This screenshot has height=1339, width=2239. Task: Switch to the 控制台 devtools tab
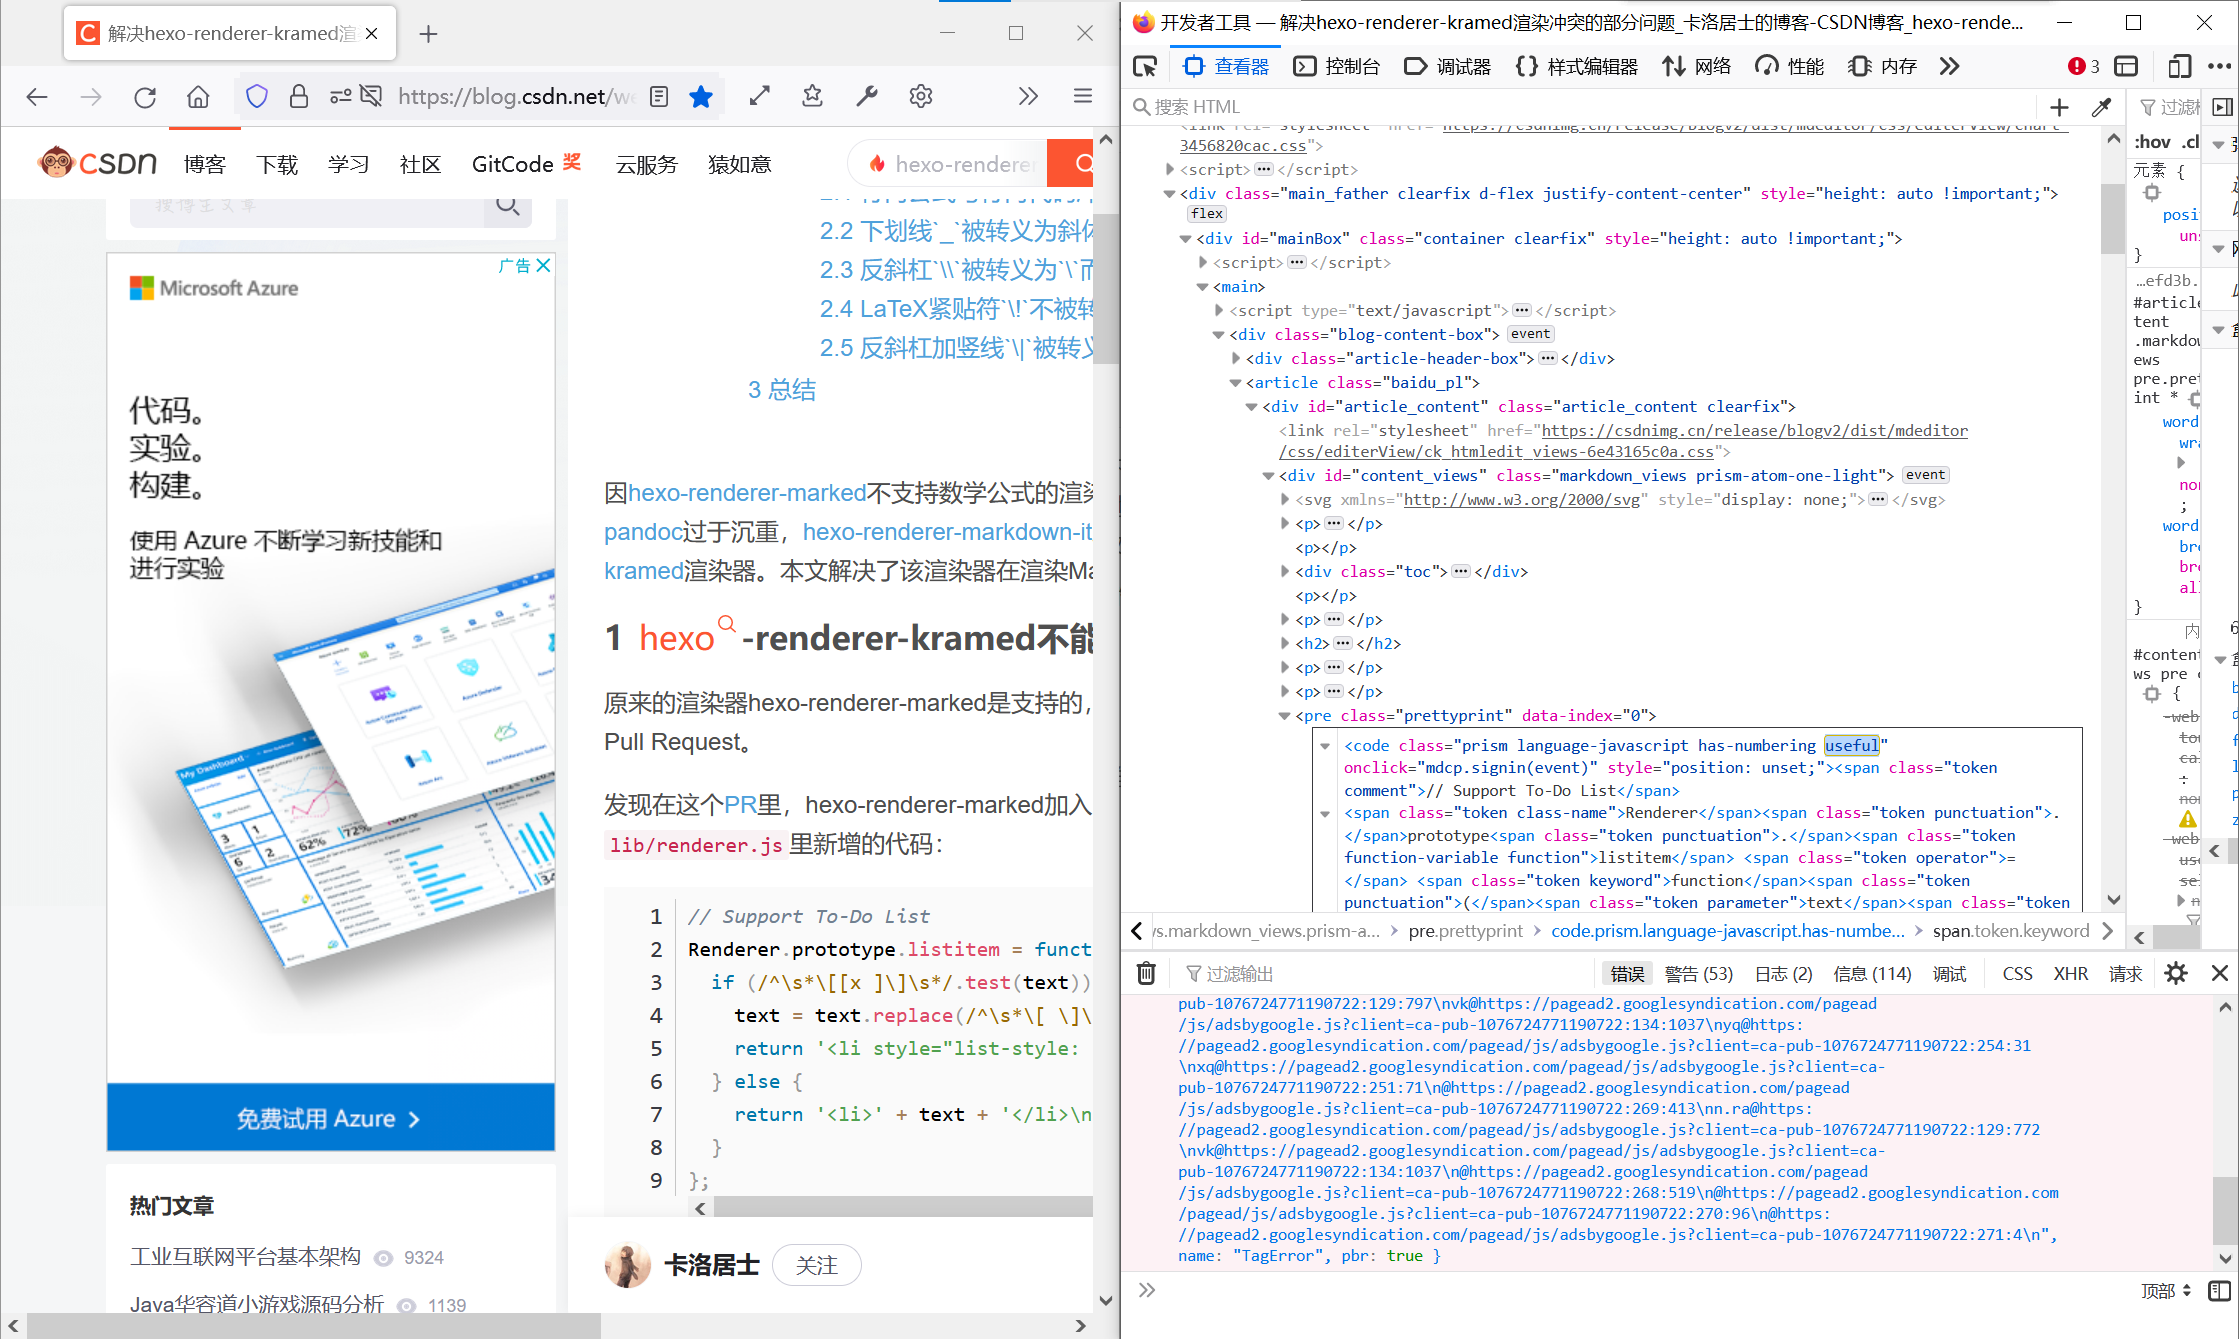(1337, 67)
